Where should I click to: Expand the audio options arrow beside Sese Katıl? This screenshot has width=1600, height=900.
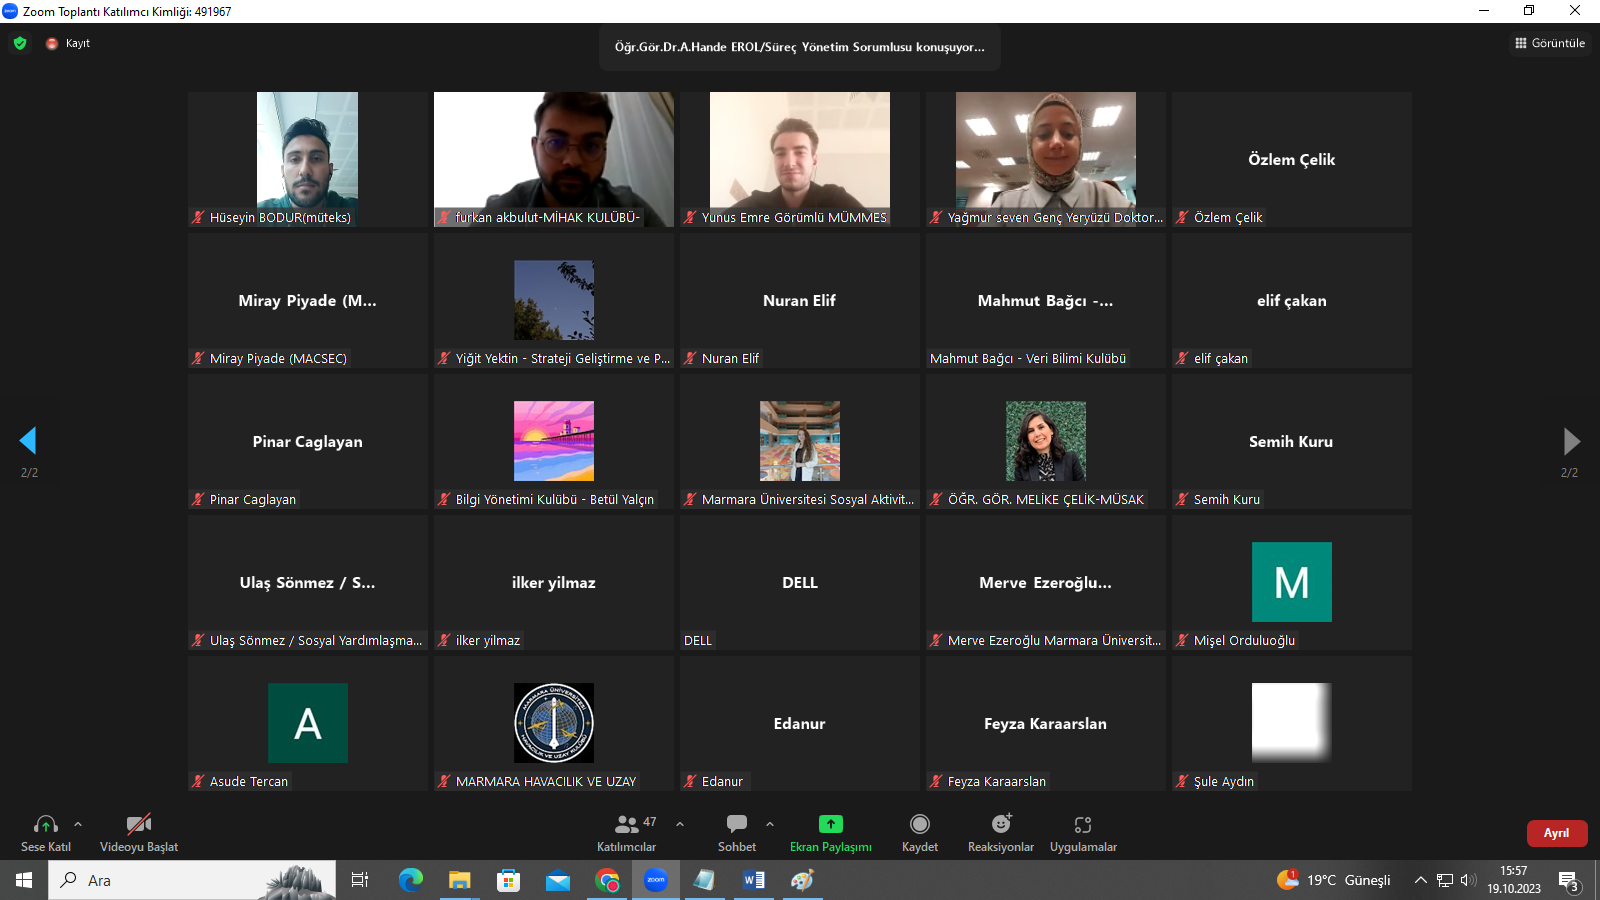[x=78, y=824]
